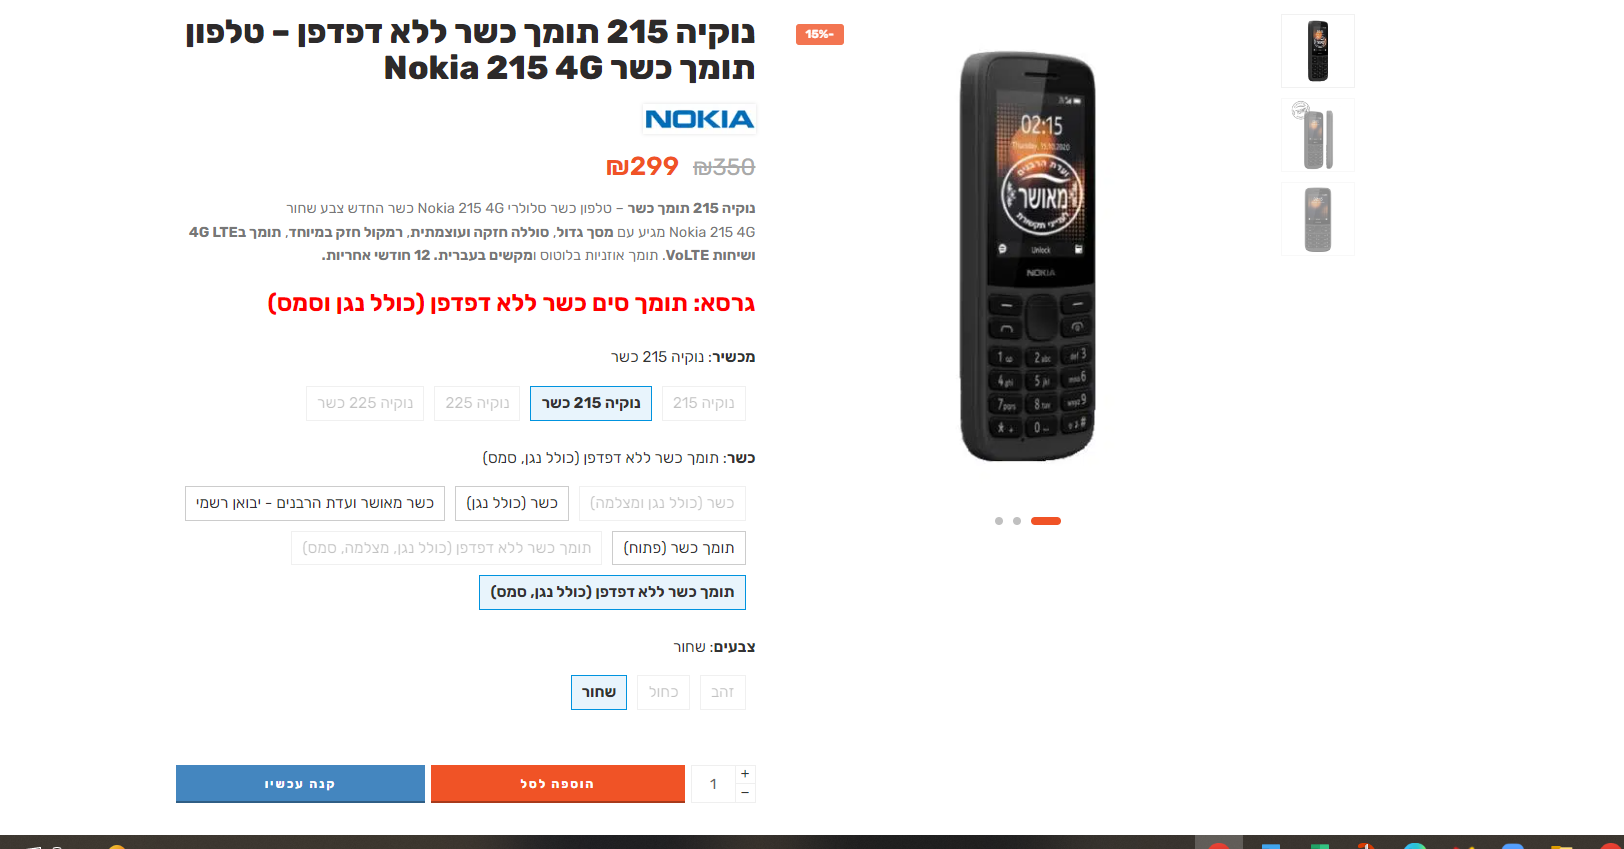1624x849 pixels.
Task: Pick the blue color כחול swatch
Action: 663,692
